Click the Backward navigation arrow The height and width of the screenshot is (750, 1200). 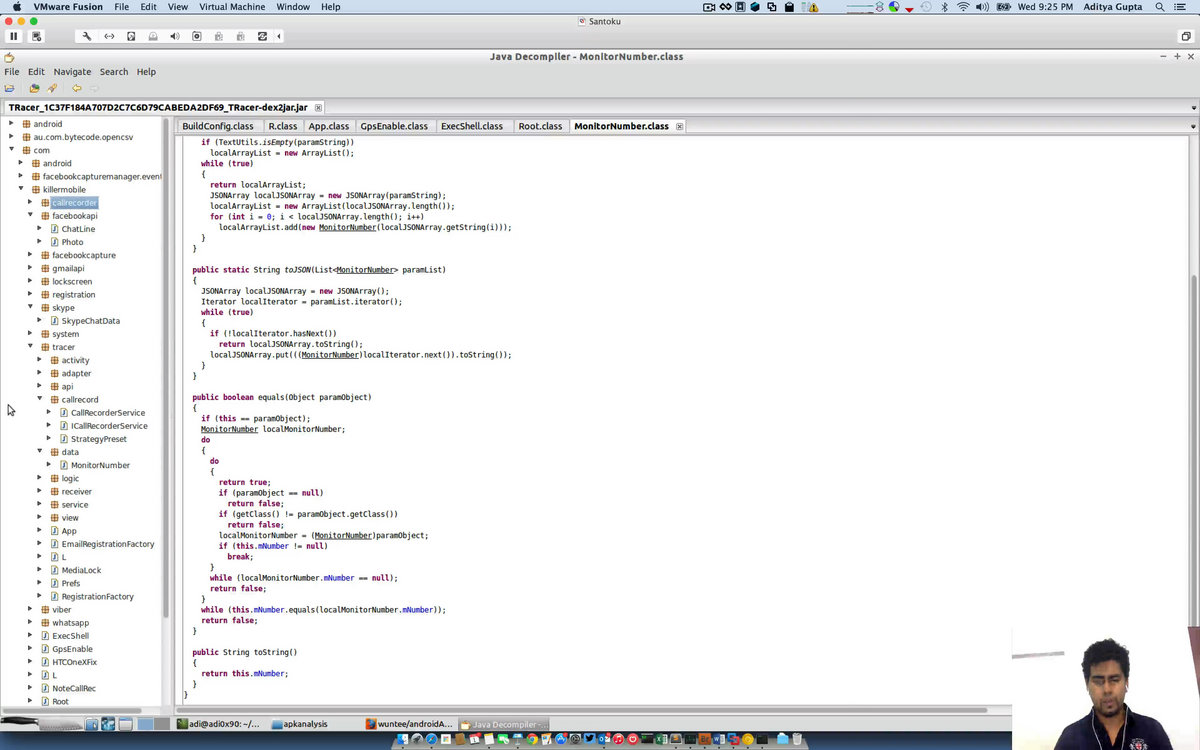pos(76,88)
